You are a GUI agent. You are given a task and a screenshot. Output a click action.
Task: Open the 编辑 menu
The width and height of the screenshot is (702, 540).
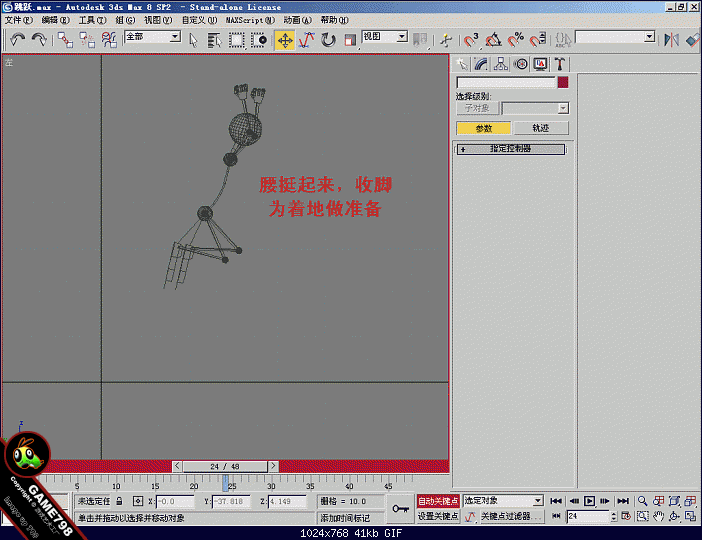click(56, 20)
